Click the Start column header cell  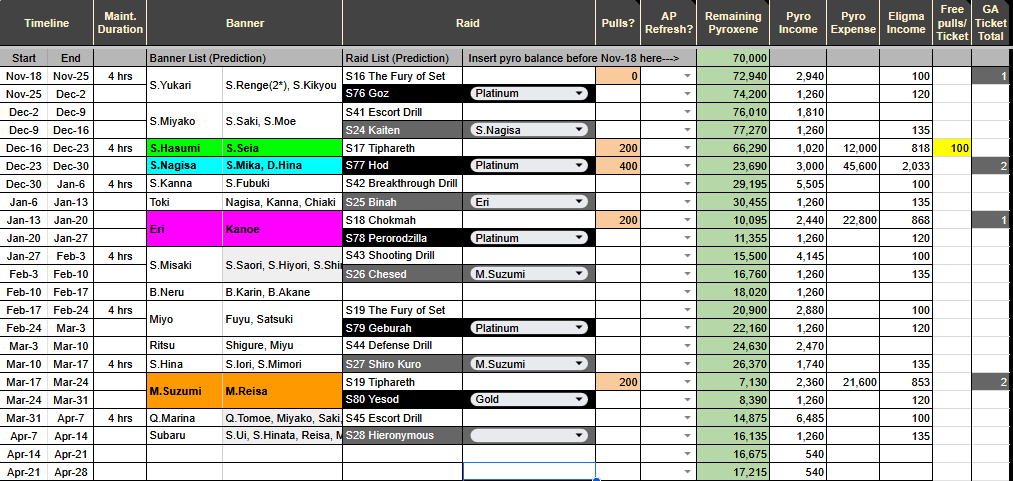(x=23, y=58)
